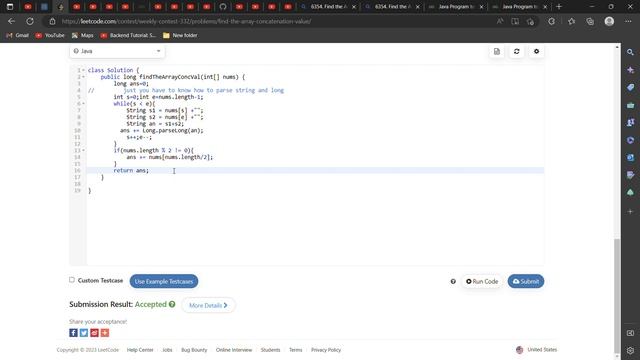Image resolution: width=640 pixels, height=360 pixels.
Task: Open the United States region selector
Action: coord(536,350)
